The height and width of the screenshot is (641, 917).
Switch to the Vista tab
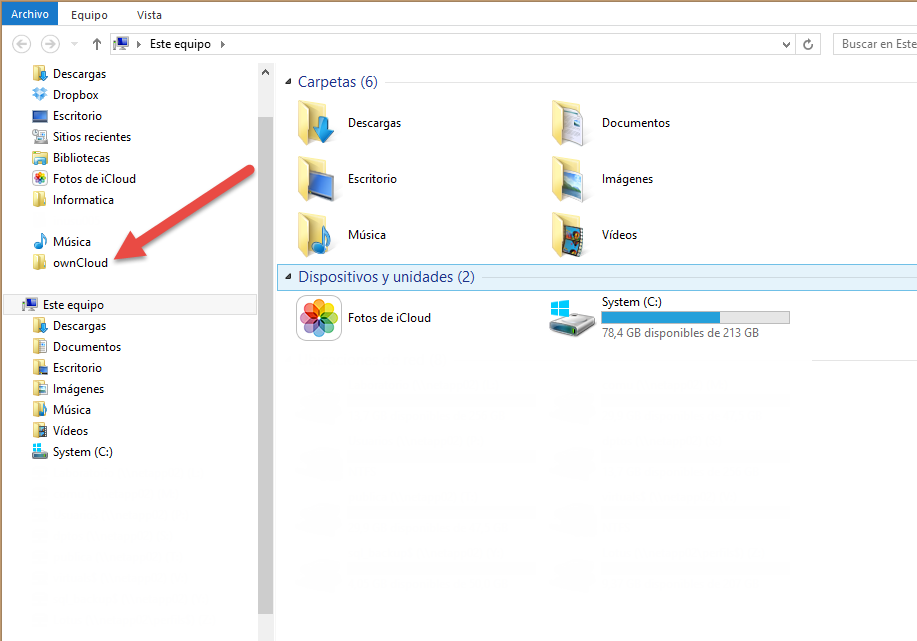pos(149,15)
